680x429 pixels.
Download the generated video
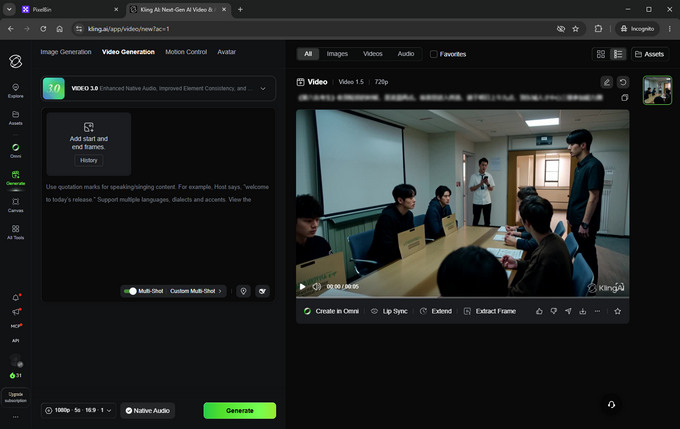582,311
